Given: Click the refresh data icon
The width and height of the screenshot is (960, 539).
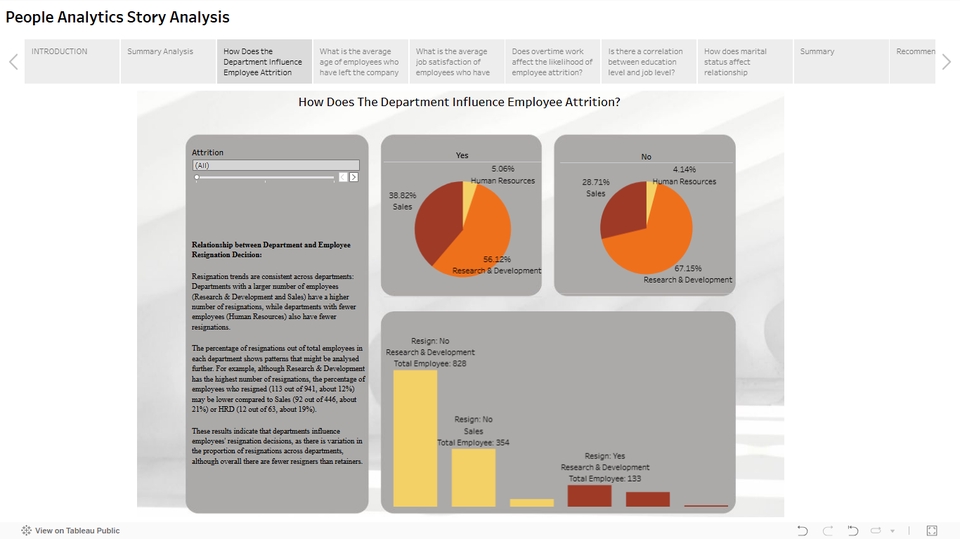Looking at the screenshot, I should 877,530.
